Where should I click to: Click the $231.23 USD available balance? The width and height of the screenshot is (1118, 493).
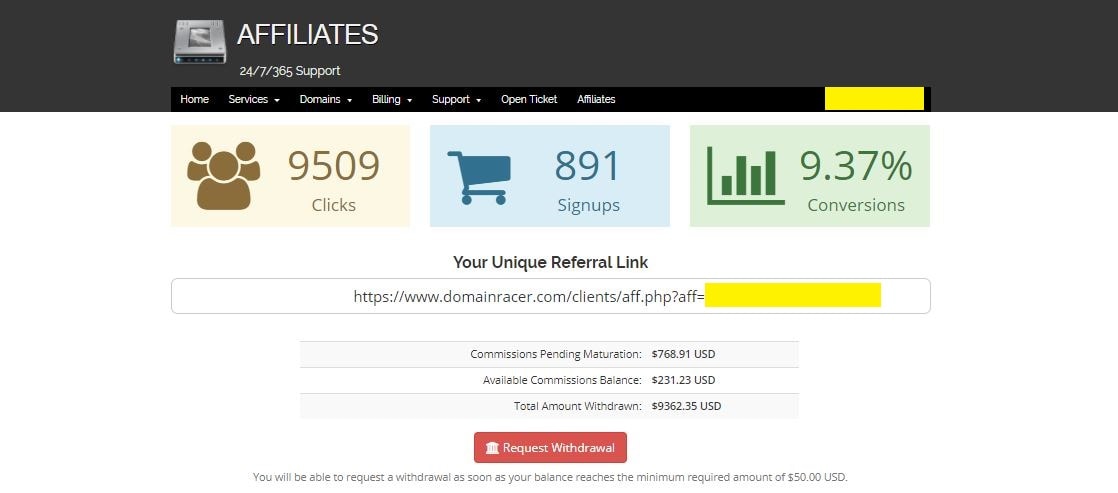point(683,380)
